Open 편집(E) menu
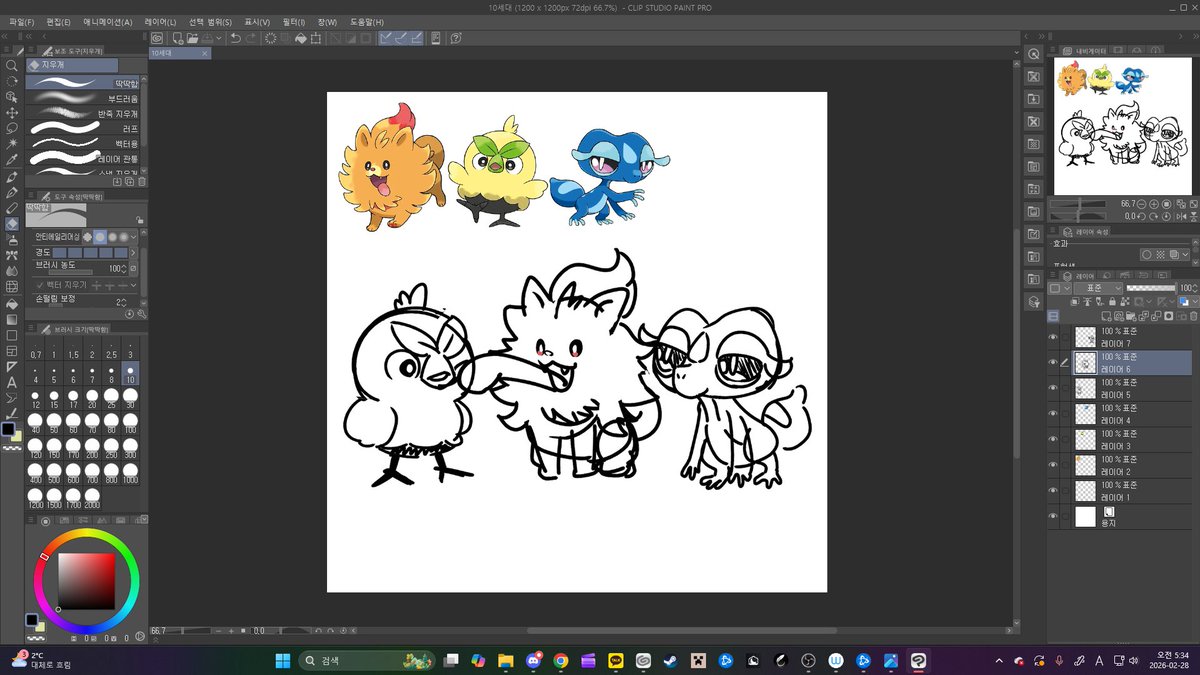Viewport: 1200px width, 675px height. click(x=60, y=21)
